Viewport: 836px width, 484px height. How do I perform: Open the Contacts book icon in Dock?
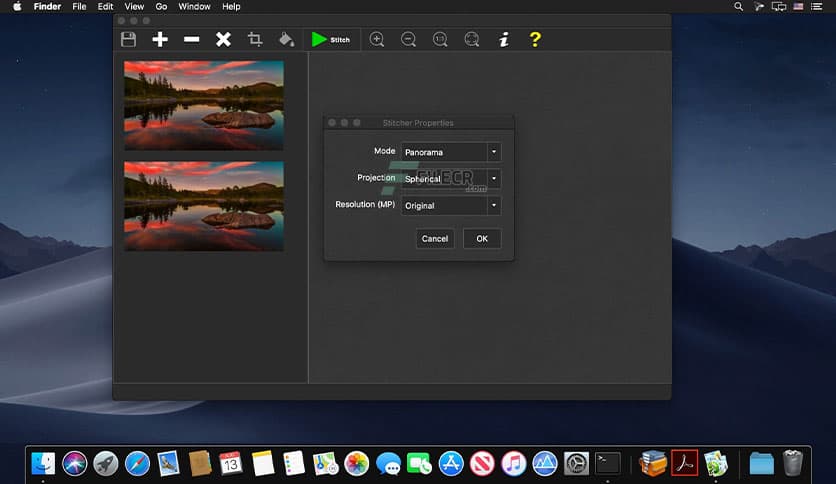[x=200, y=463]
